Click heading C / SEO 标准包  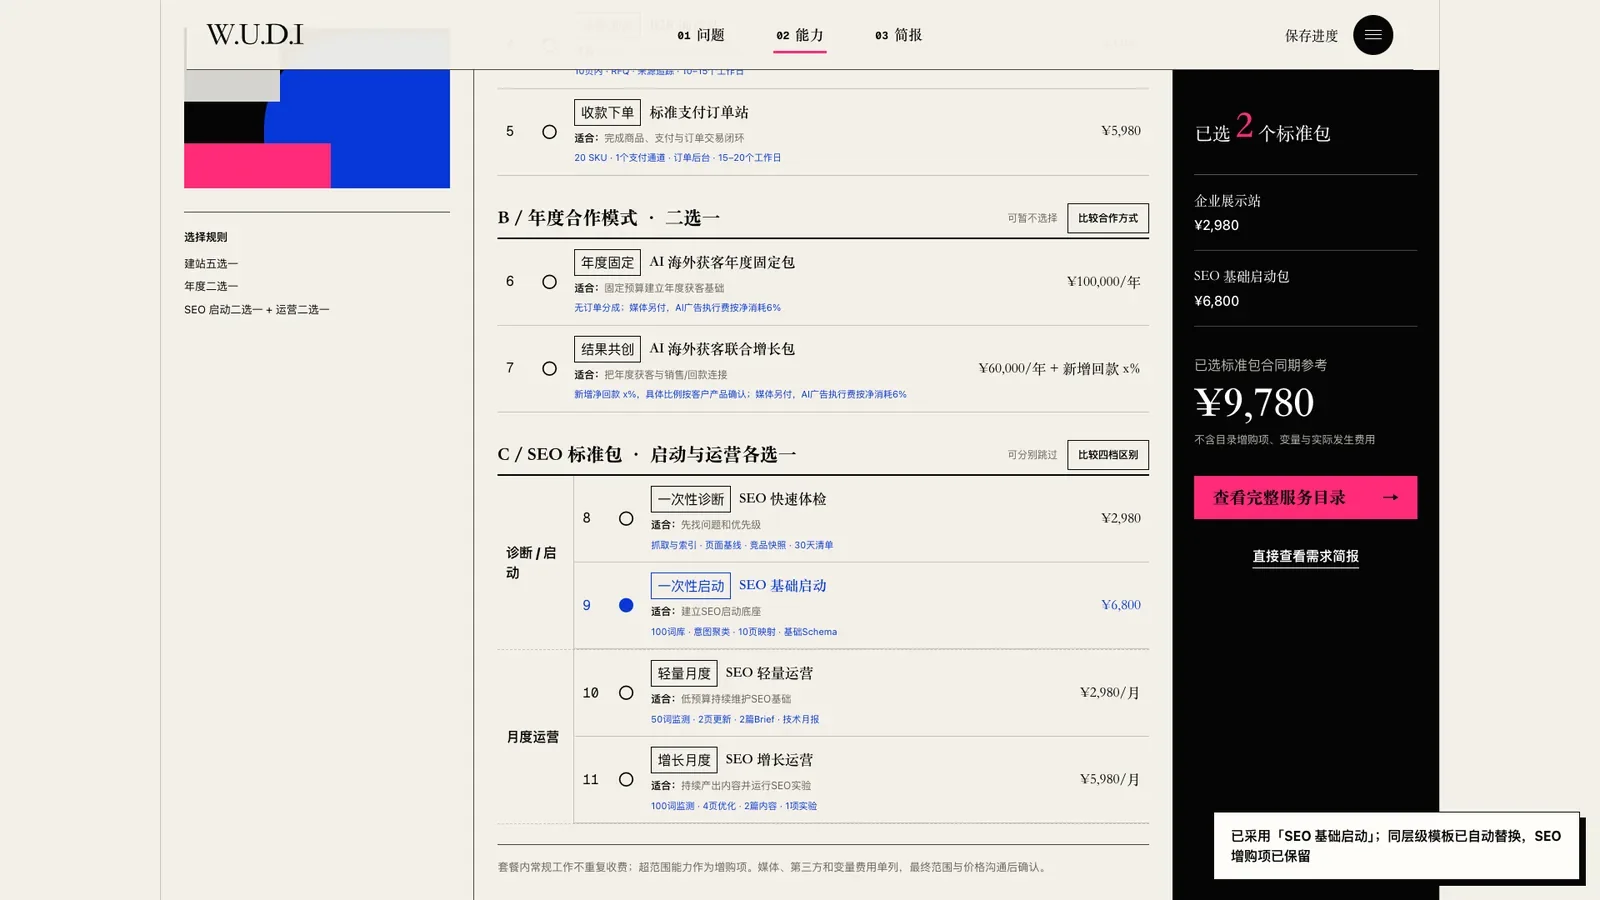647,455
